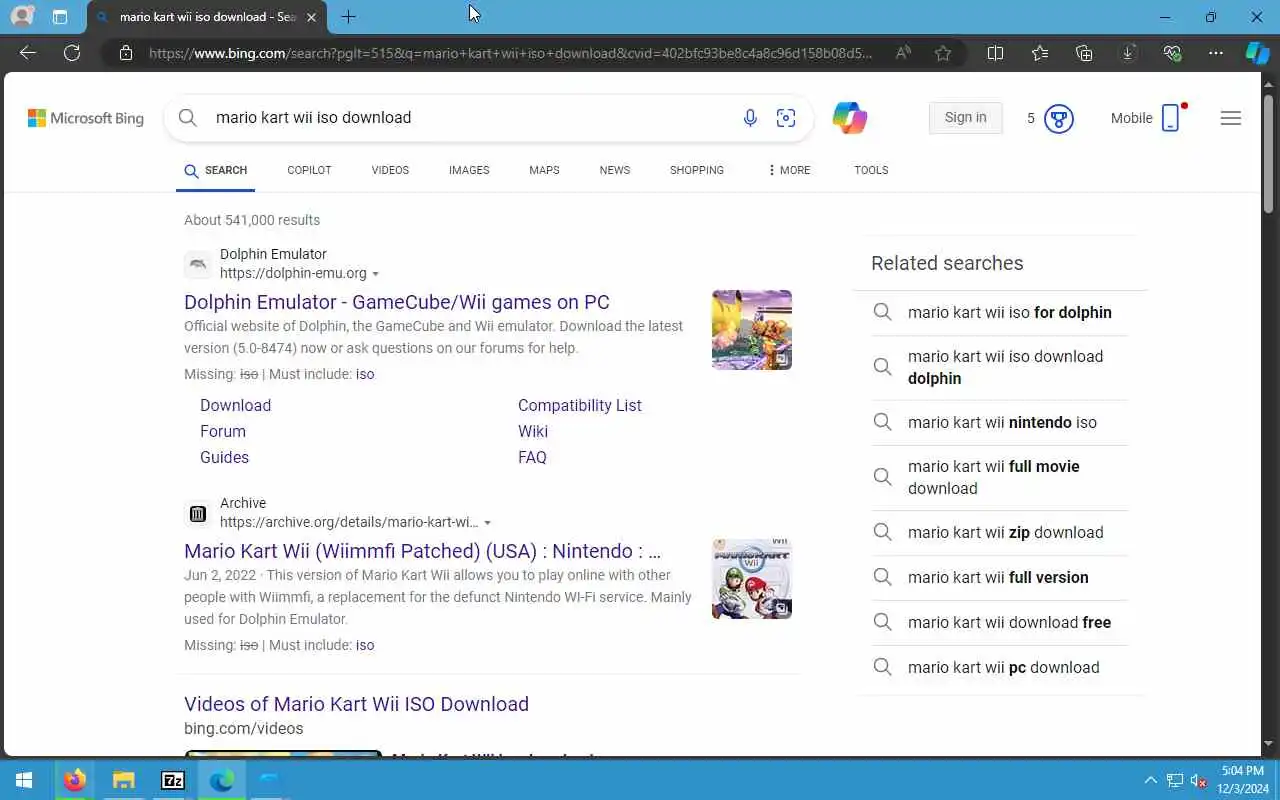
Task: Click the Dolphin Emulator result thumbnail
Action: pos(752,330)
